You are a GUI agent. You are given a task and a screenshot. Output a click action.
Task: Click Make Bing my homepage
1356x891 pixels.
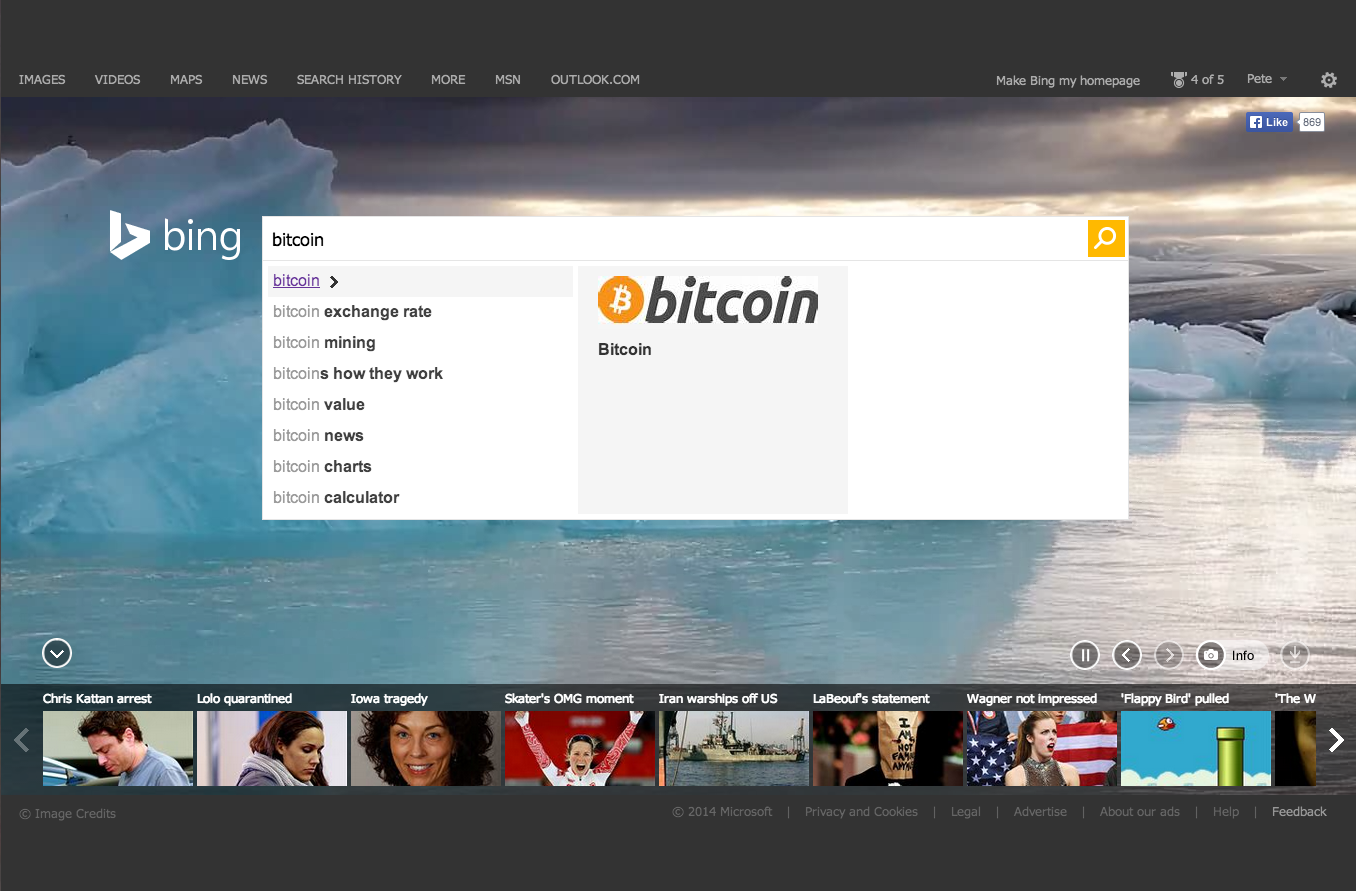pyautogui.click(x=1067, y=80)
